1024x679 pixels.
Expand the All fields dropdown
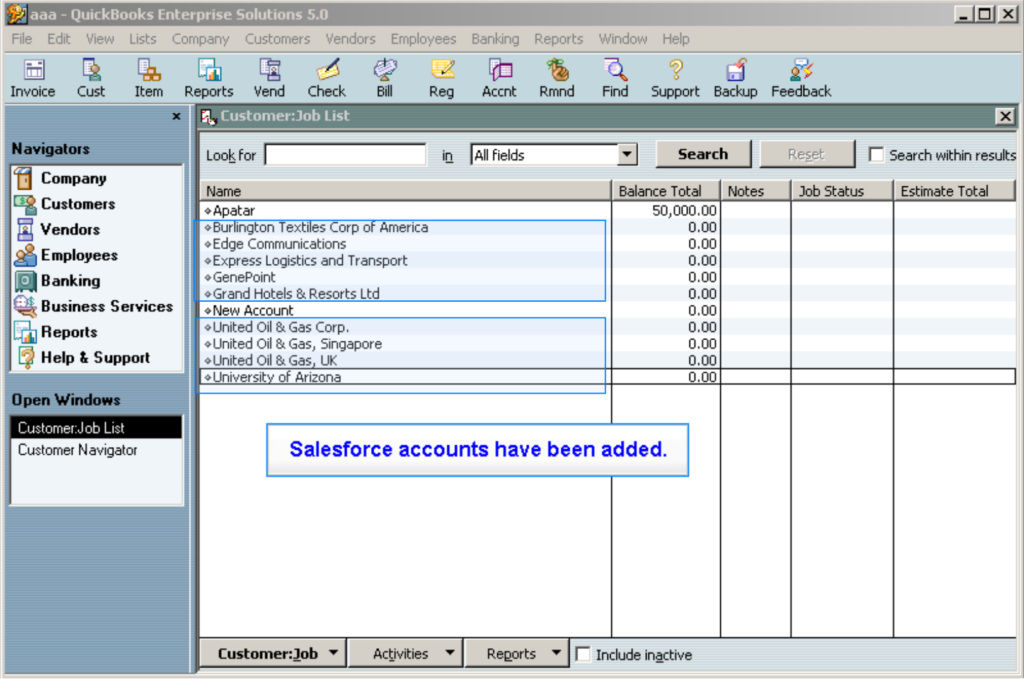(627, 155)
